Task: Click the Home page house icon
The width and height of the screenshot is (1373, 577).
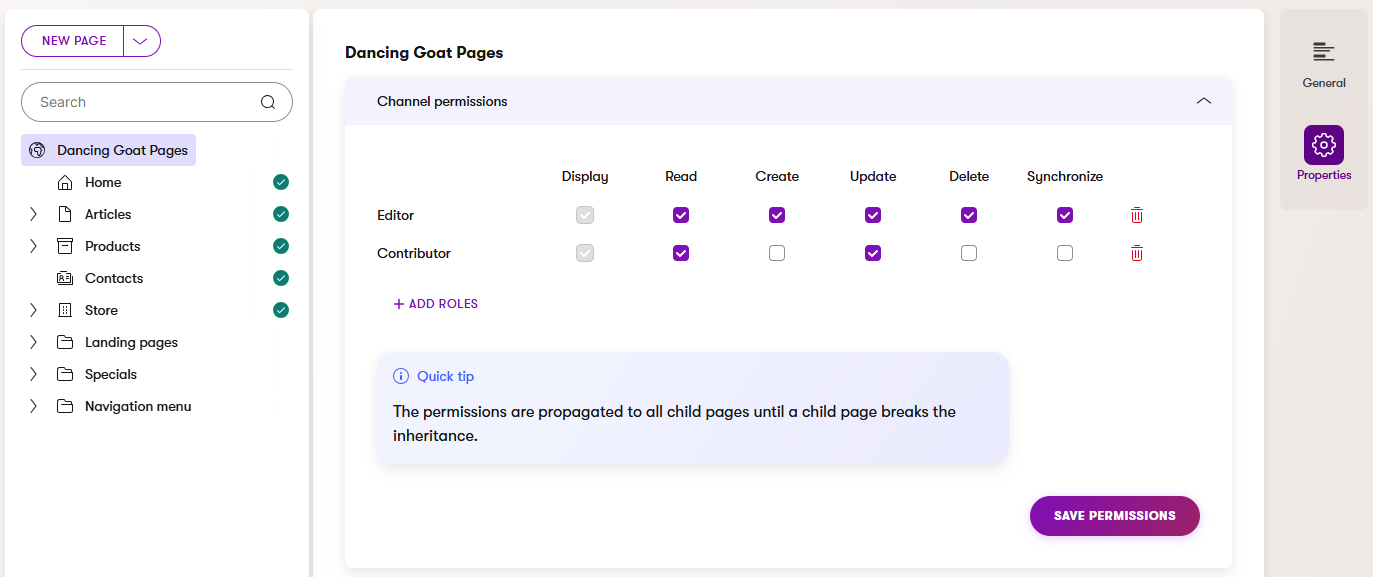Action: click(x=65, y=182)
